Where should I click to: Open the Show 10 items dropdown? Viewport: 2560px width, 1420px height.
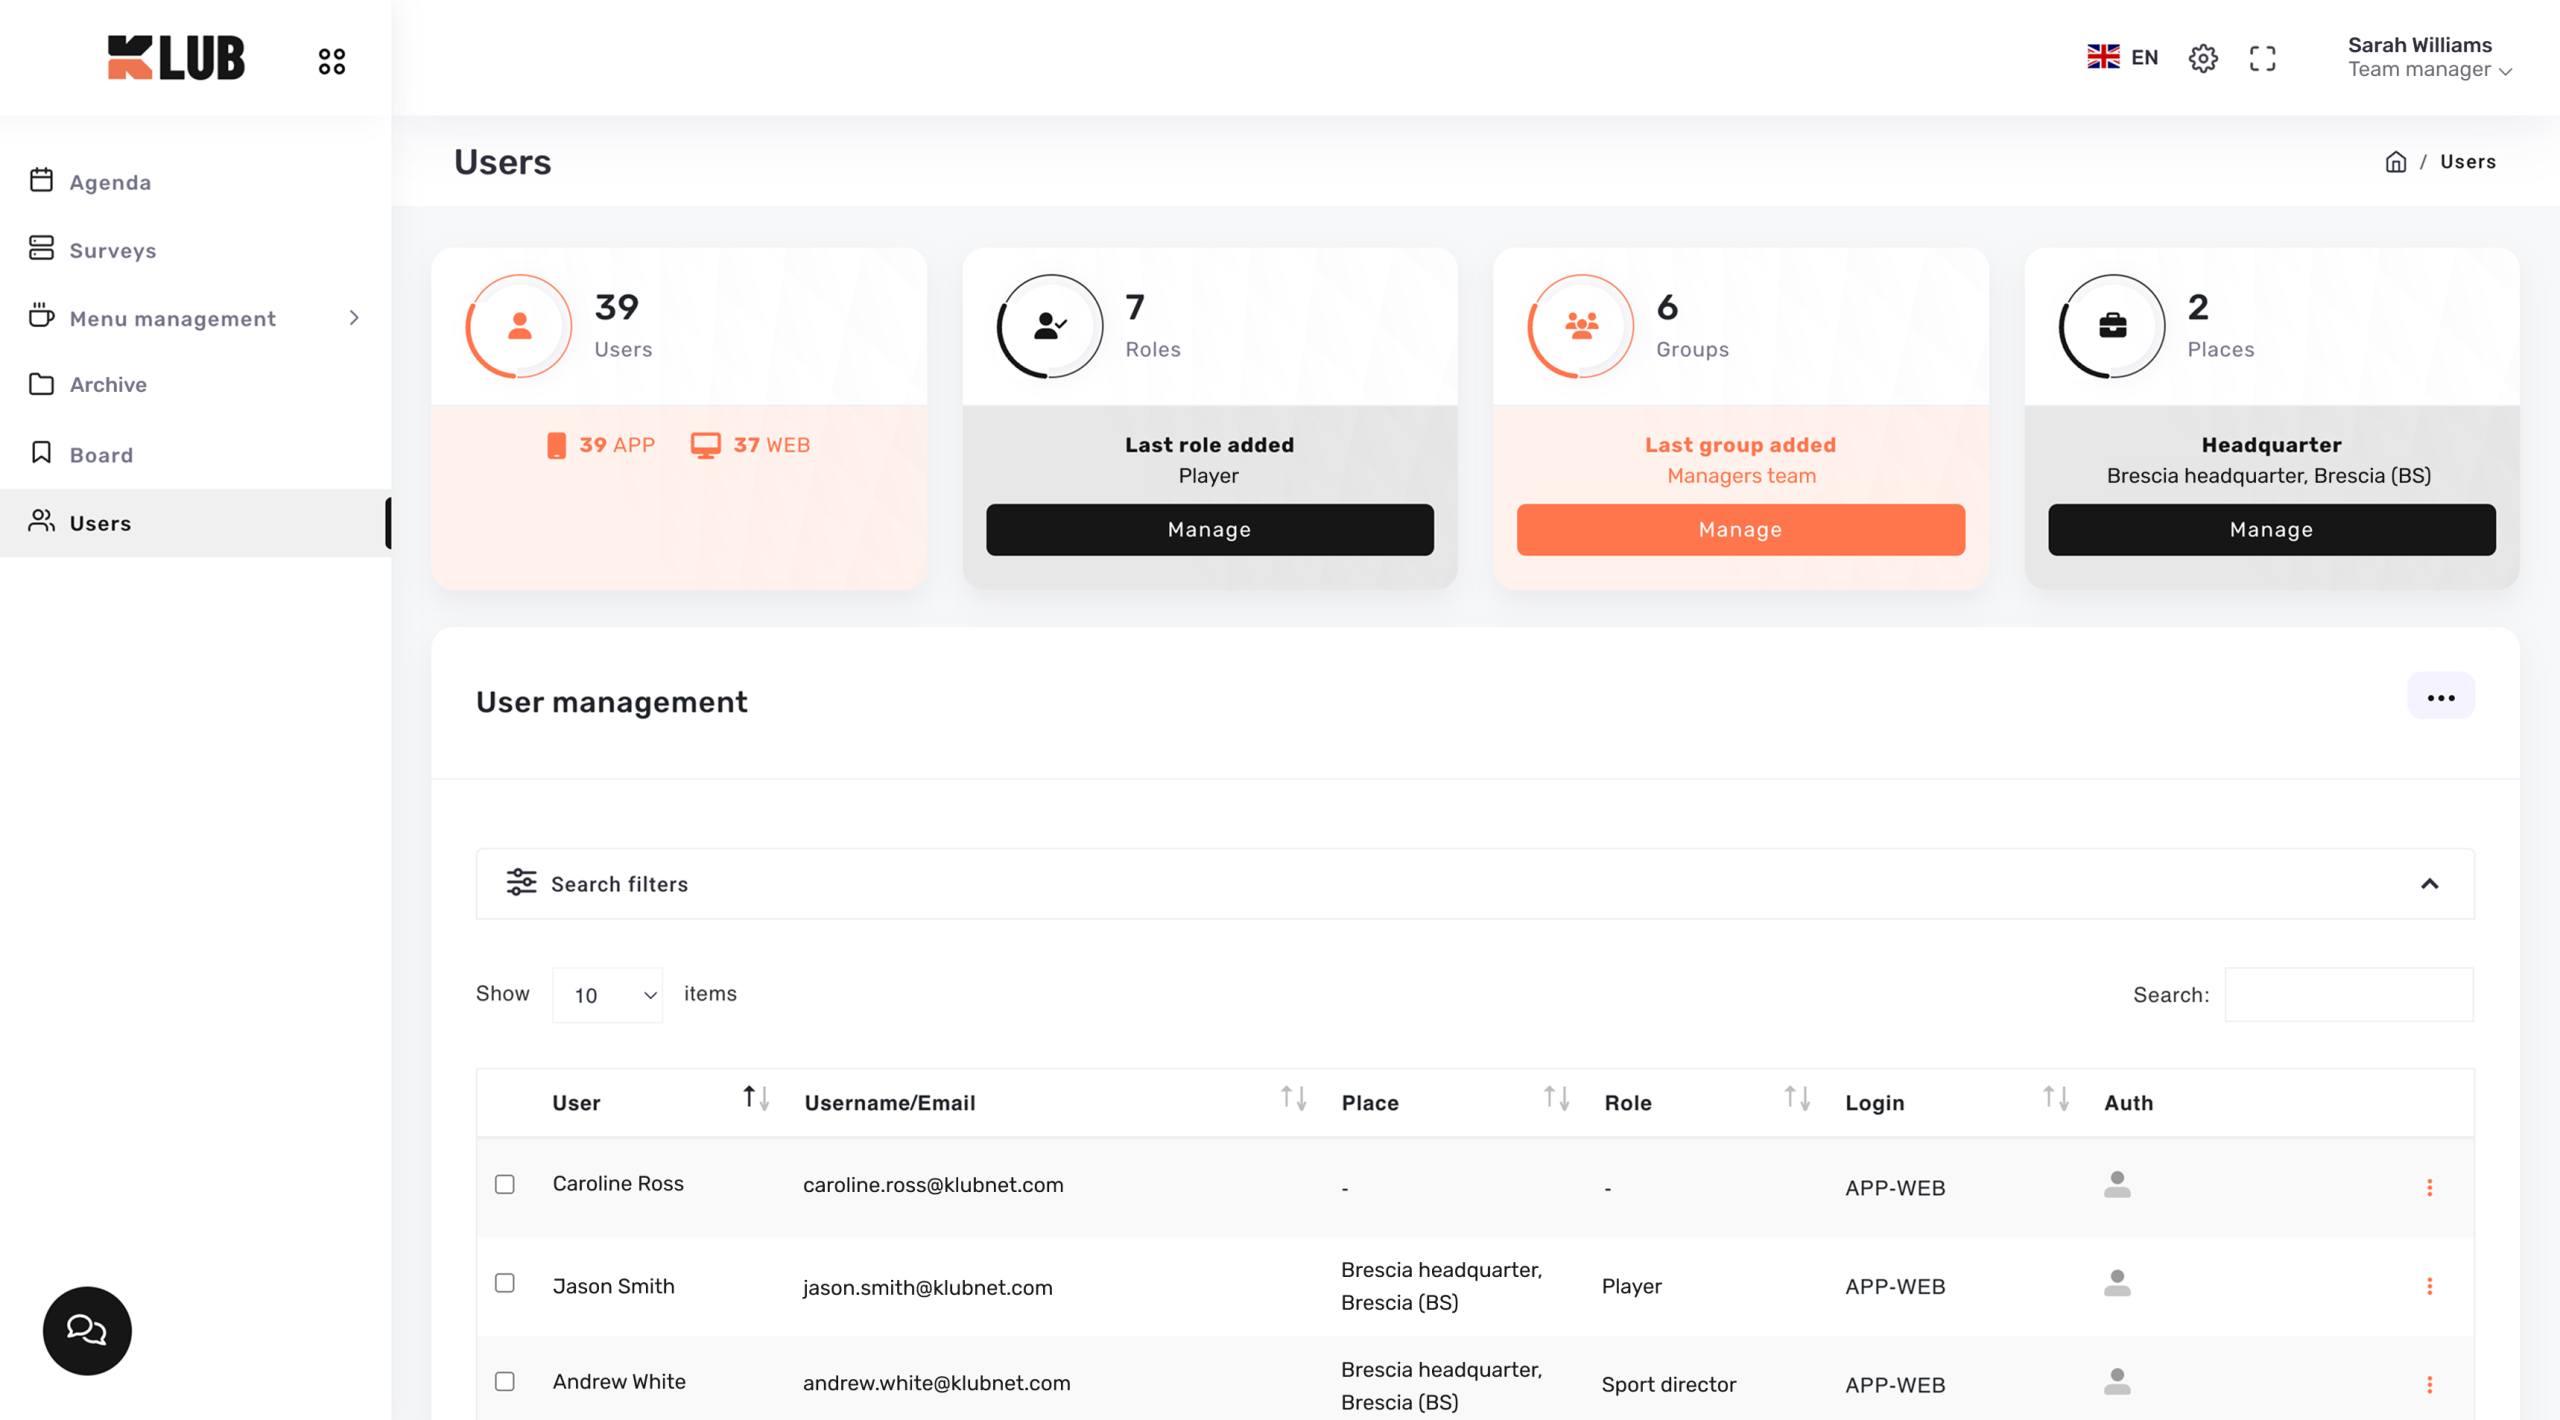(x=607, y=995)
